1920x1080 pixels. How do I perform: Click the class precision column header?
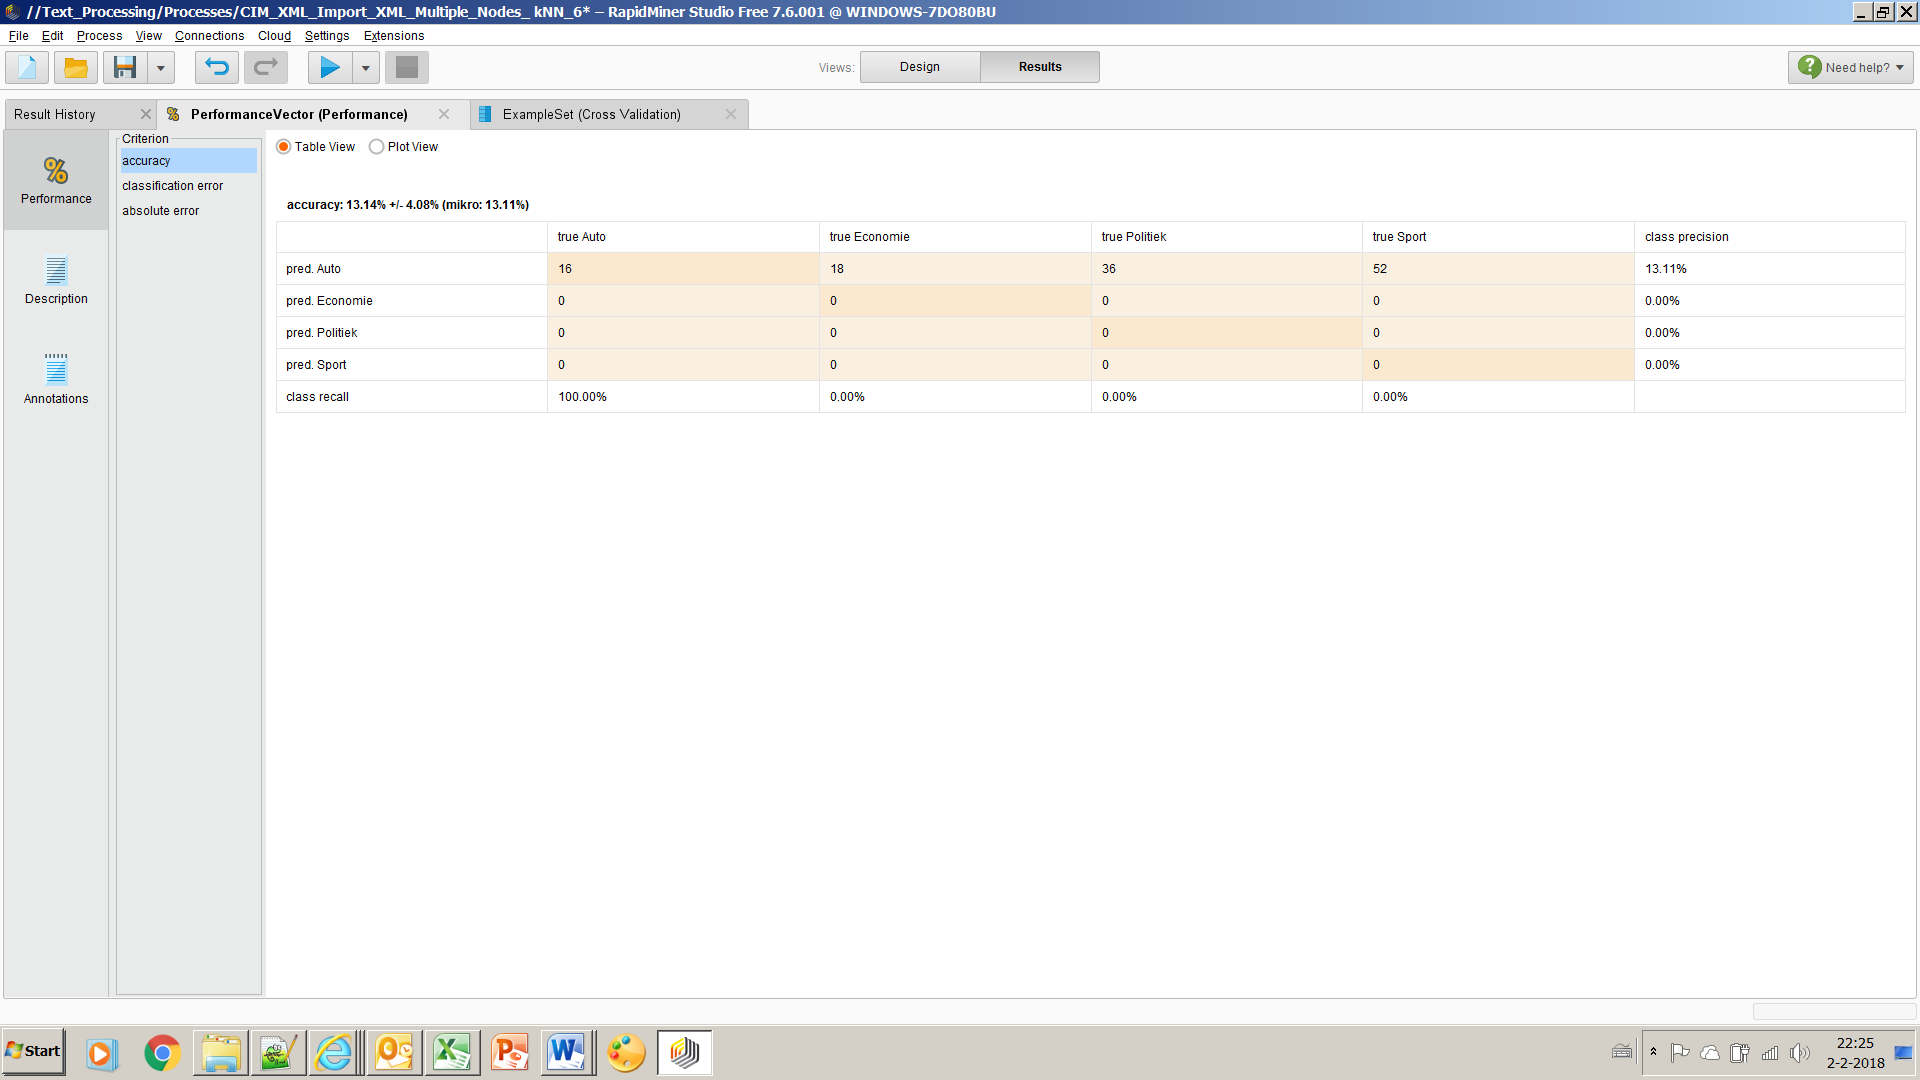(x=1770, y=237)
